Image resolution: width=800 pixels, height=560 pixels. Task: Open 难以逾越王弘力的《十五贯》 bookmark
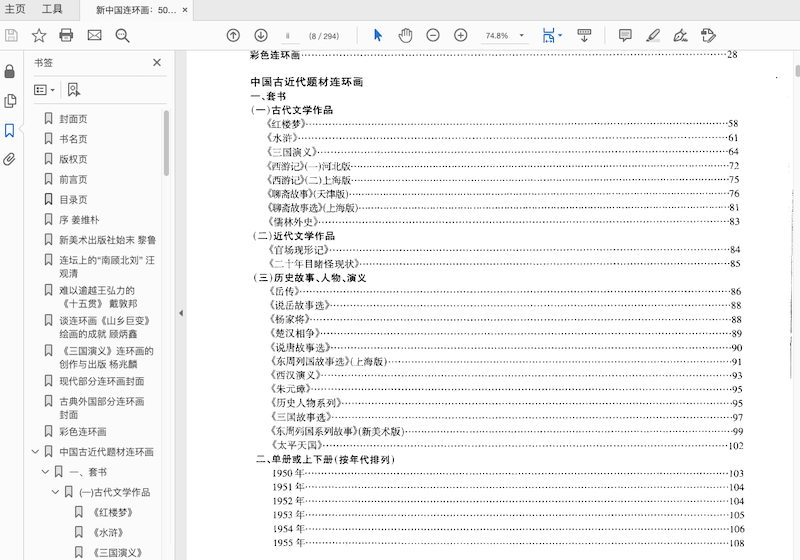pyautogui.click(x=98, y=297)
